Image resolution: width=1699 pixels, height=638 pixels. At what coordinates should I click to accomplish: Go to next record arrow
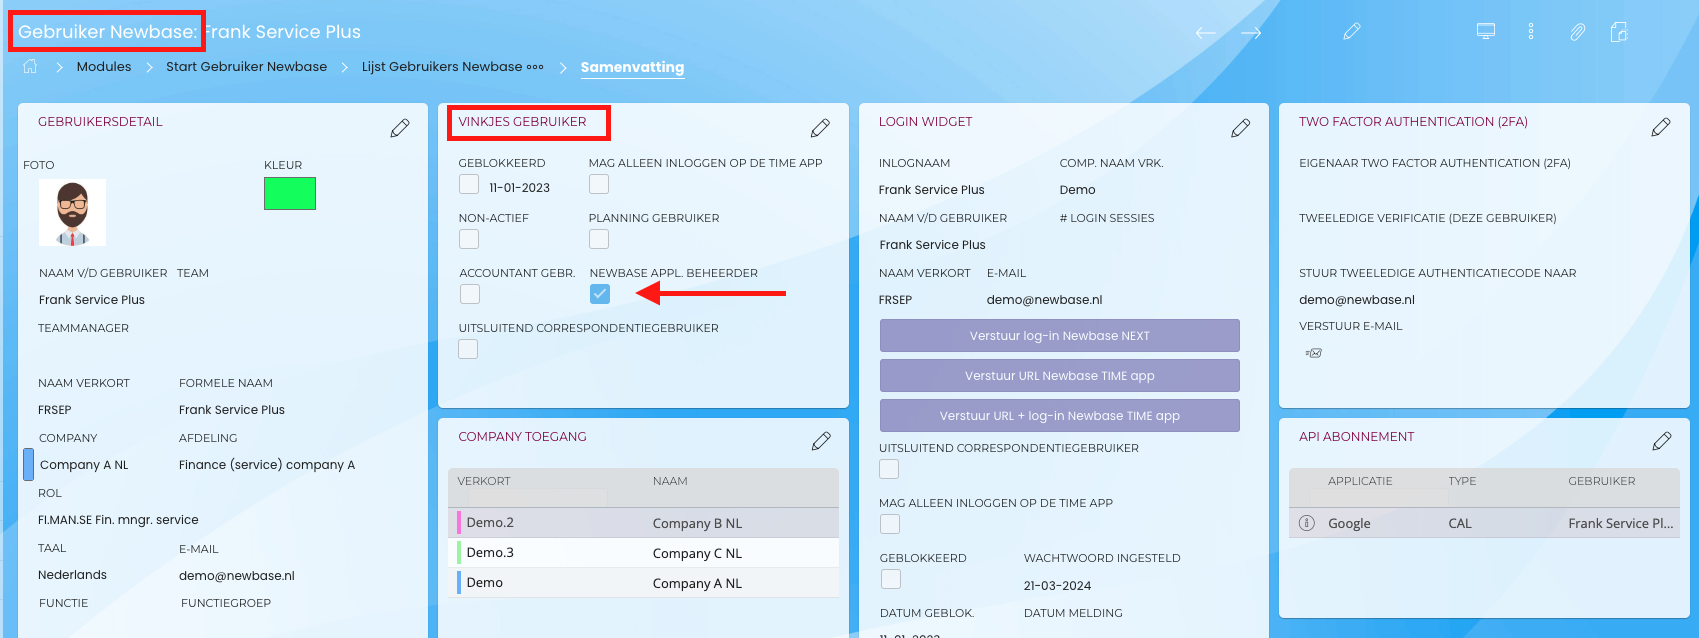(1251, 33)
